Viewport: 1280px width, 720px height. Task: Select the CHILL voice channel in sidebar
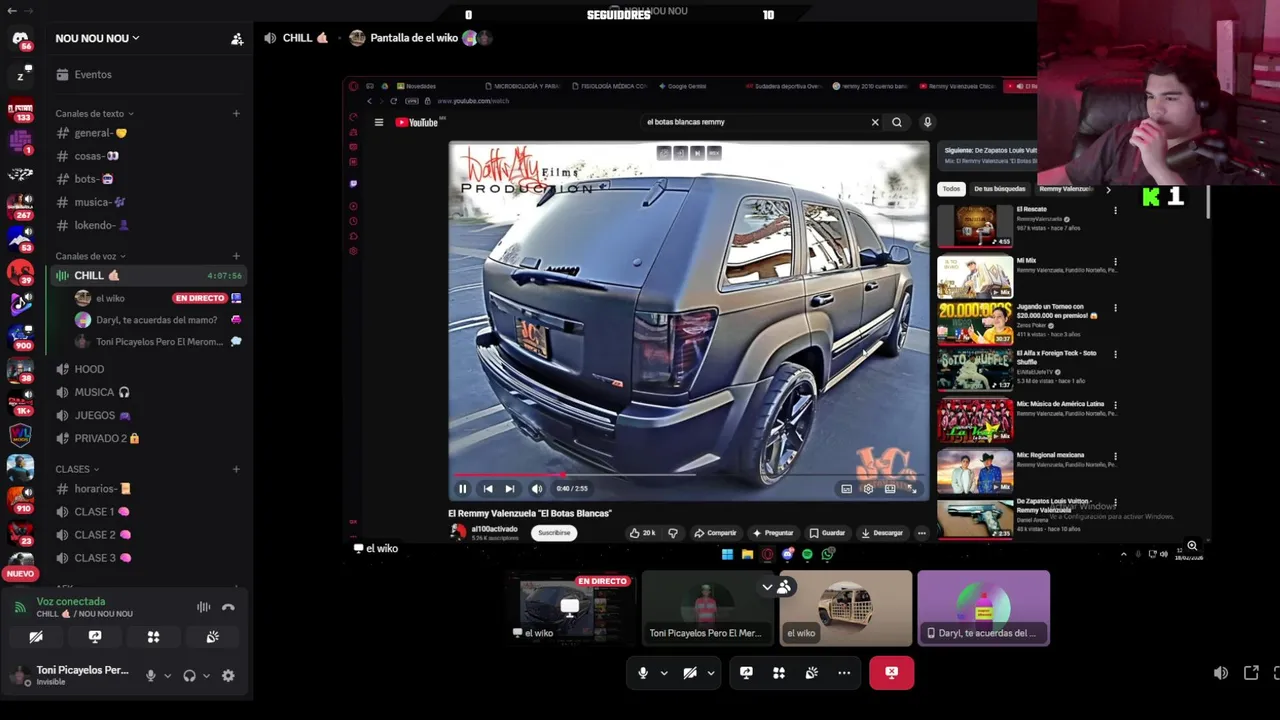pyautogui.click(x=147, y=275)
